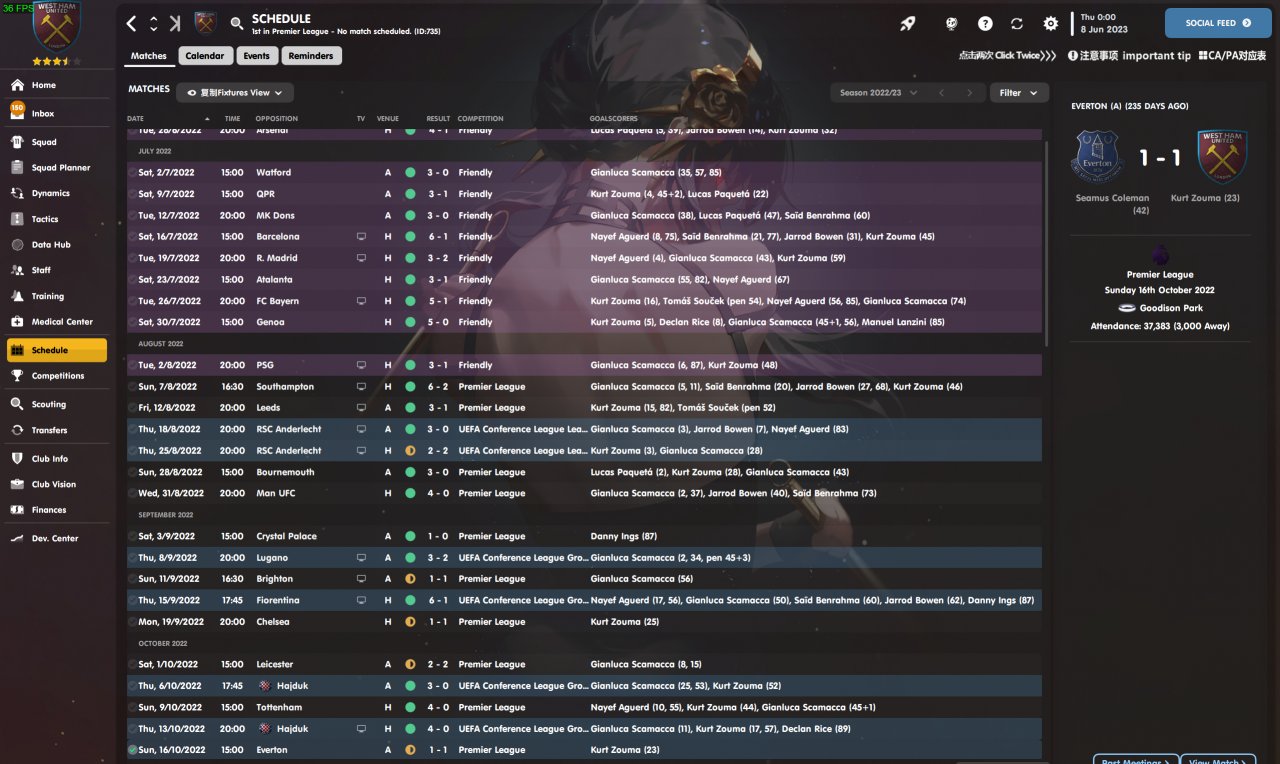Open the globe world icon
The width and height of the screenshot is (1280, 764).
click(x=953, y=23)
